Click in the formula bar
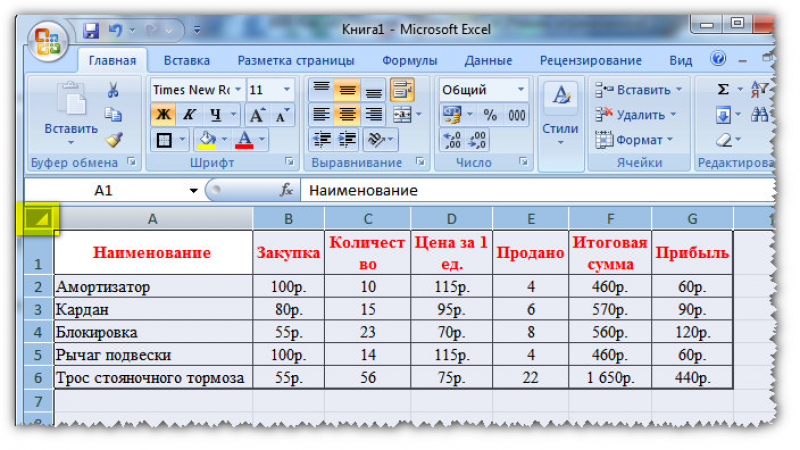 click(538, 191)
